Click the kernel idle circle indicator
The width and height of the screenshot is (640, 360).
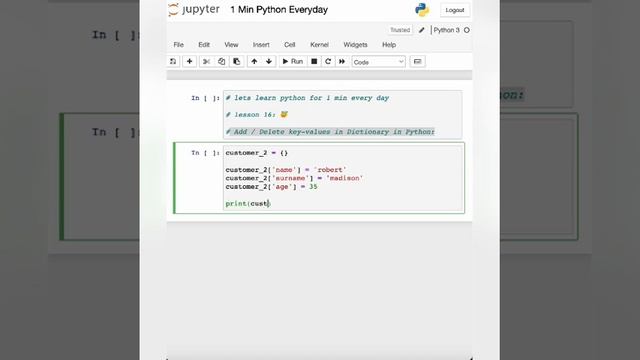(467, 30)
